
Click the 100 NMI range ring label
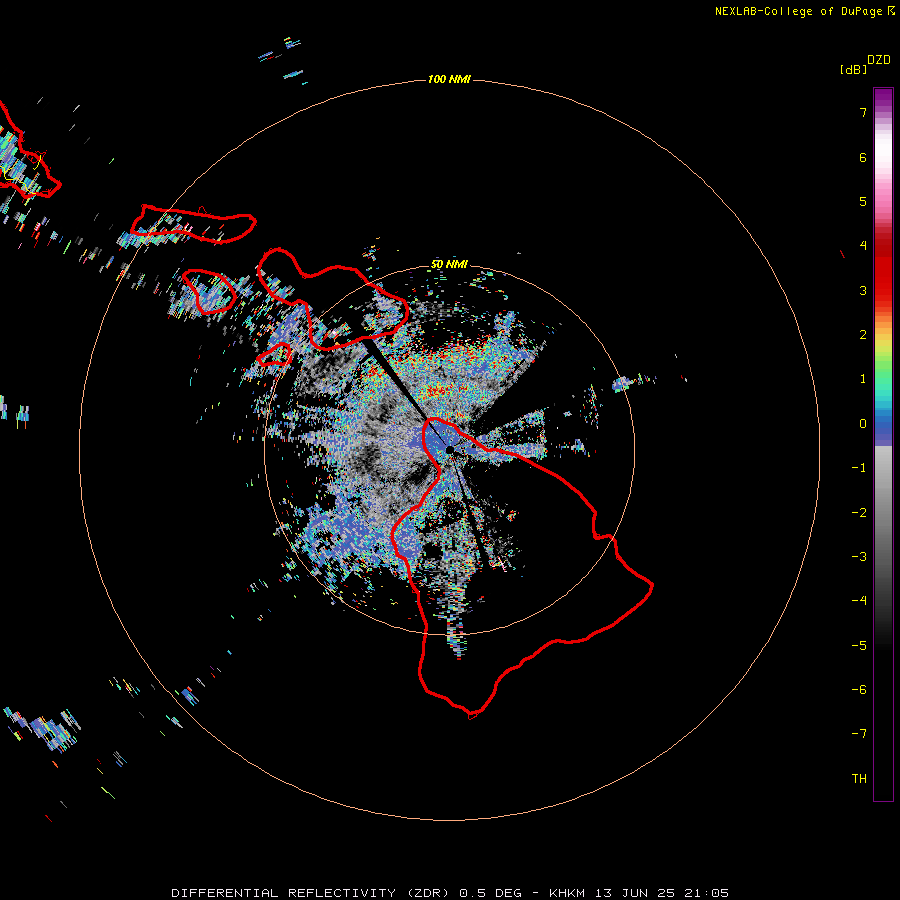click(449, 79)
